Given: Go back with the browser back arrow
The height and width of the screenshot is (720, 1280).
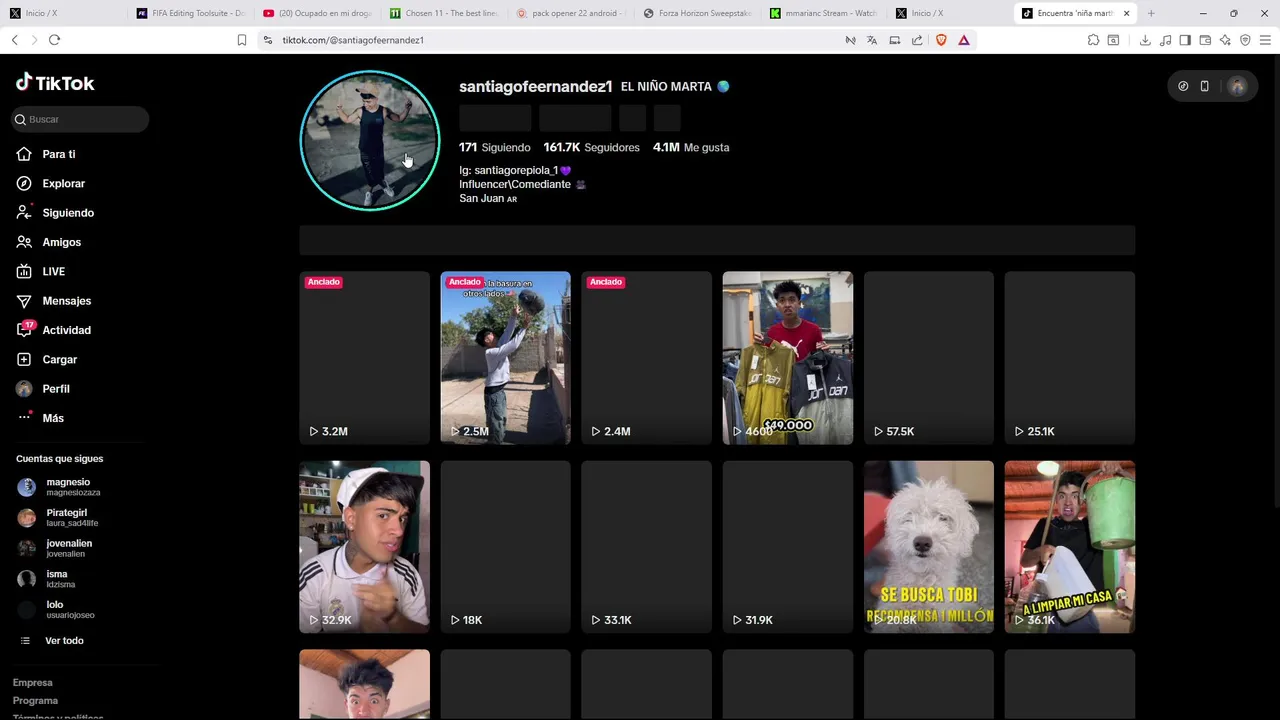Looking at the screenshot, I should pos(14,40).
